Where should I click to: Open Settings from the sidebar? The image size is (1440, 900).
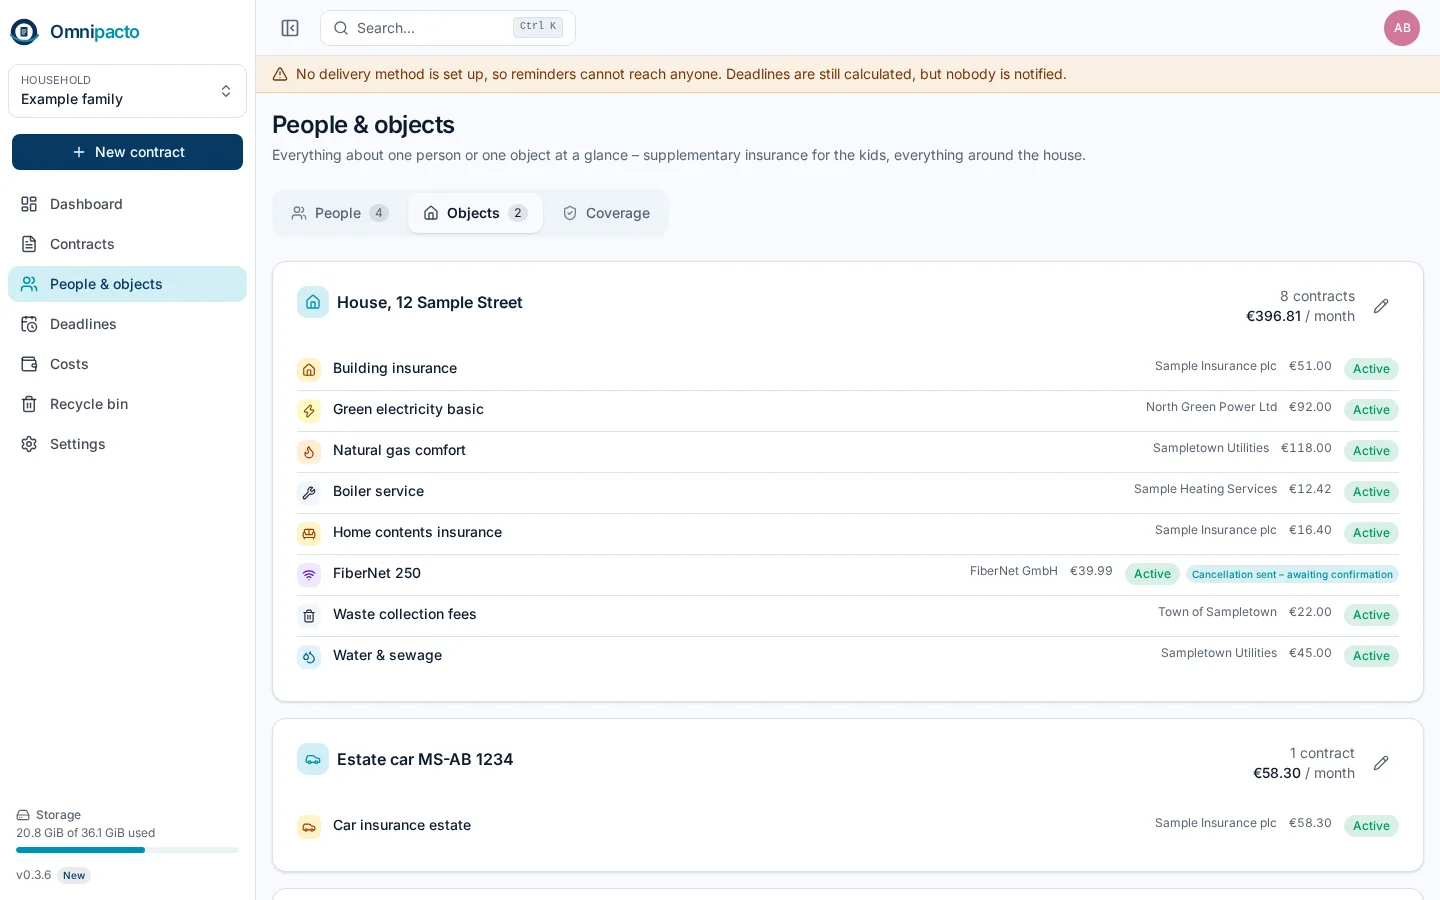coord(127,444)
